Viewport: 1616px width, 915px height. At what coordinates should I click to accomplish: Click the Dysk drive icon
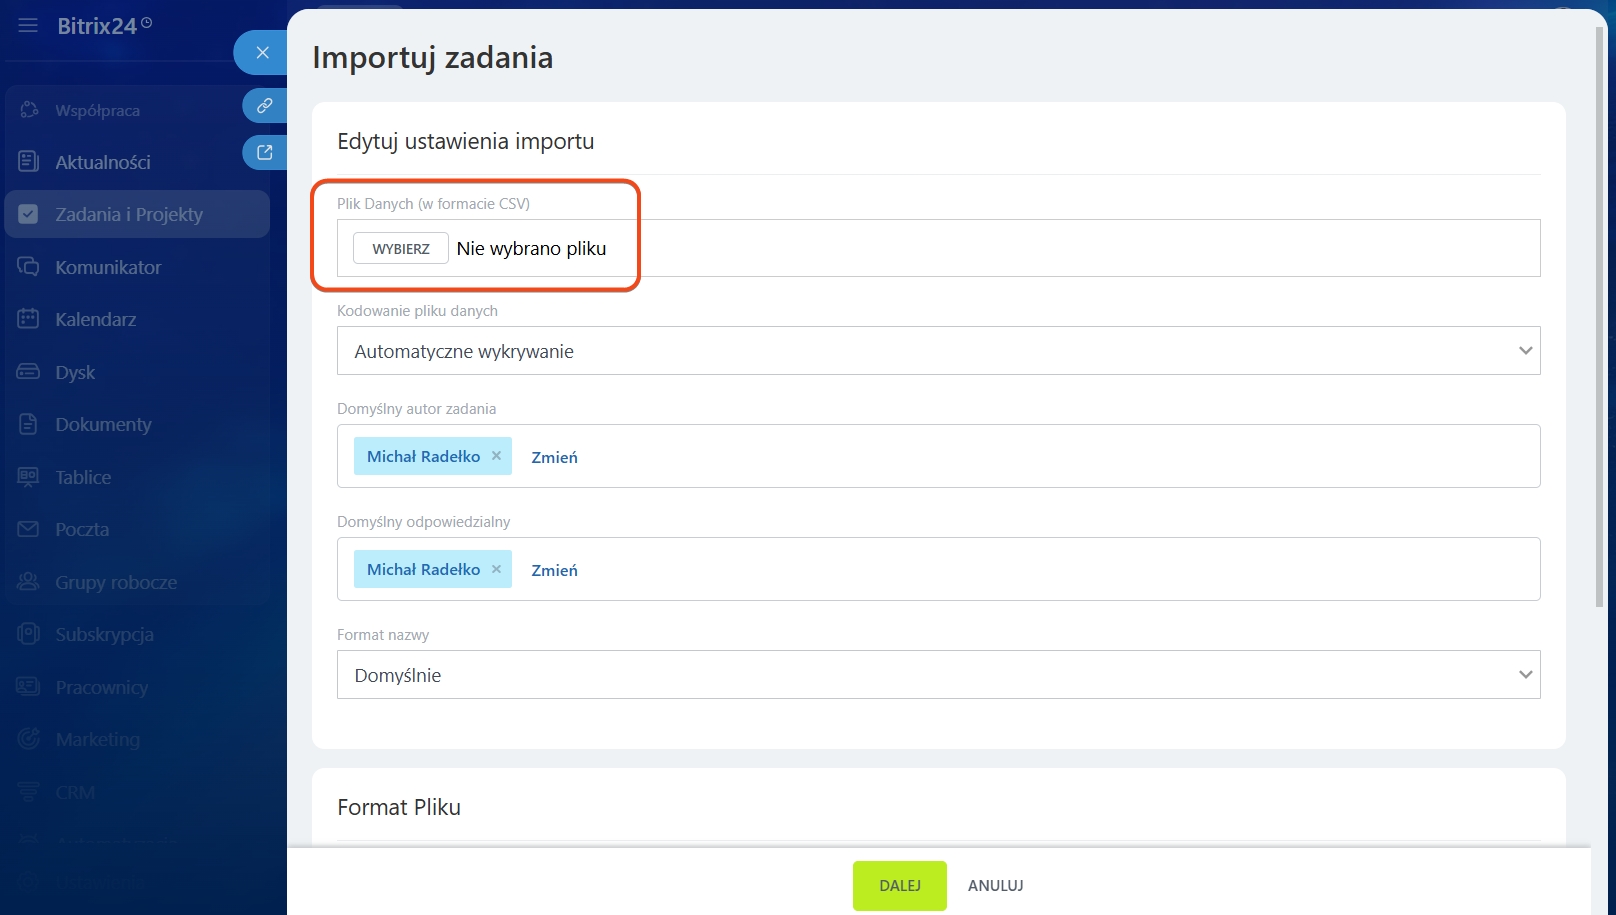(28, 372)
